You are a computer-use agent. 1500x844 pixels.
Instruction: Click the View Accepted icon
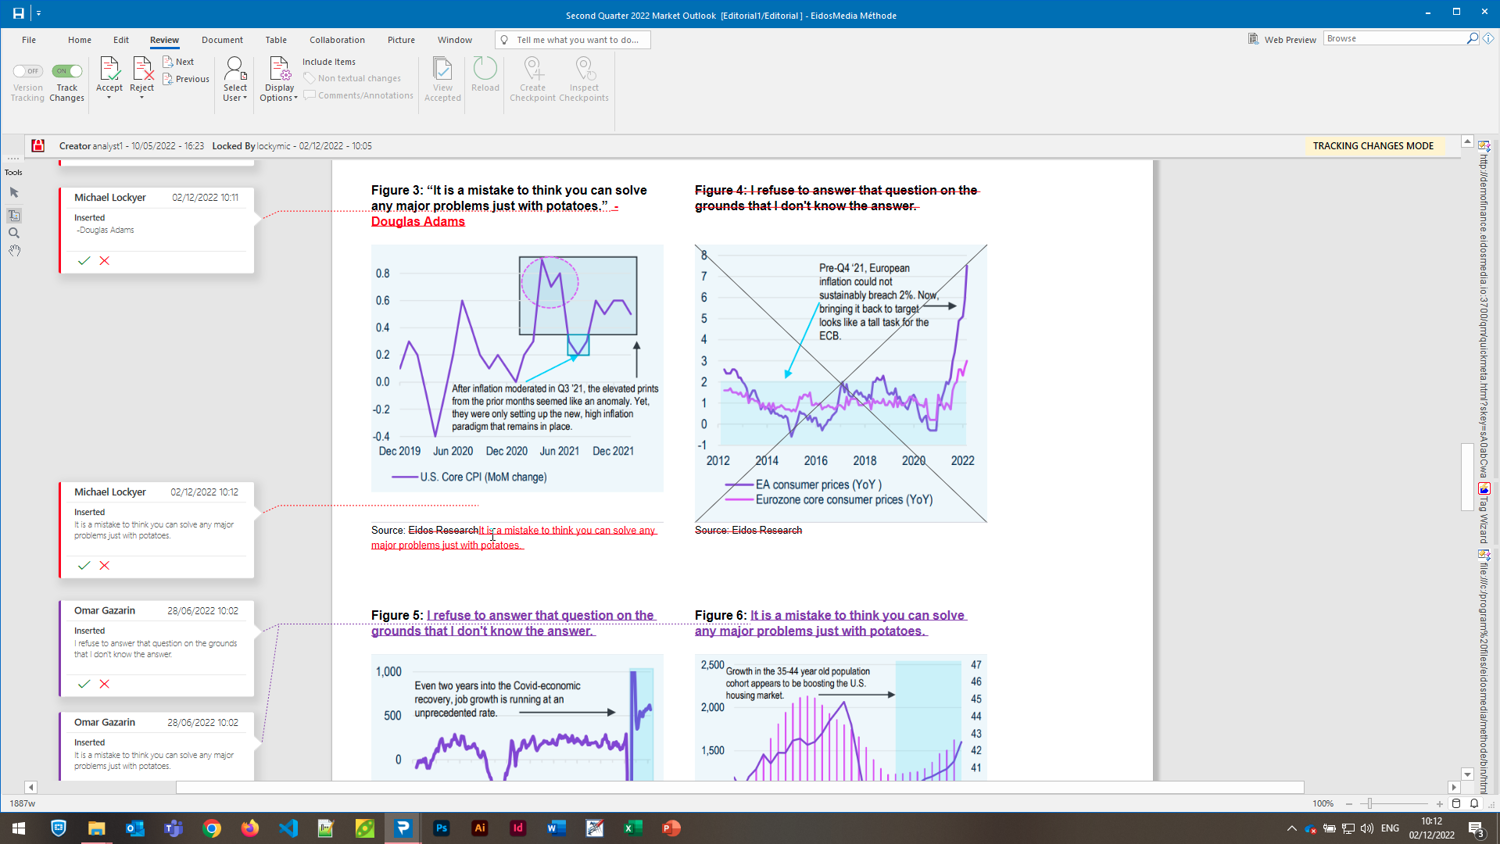[x=442, y=69]
